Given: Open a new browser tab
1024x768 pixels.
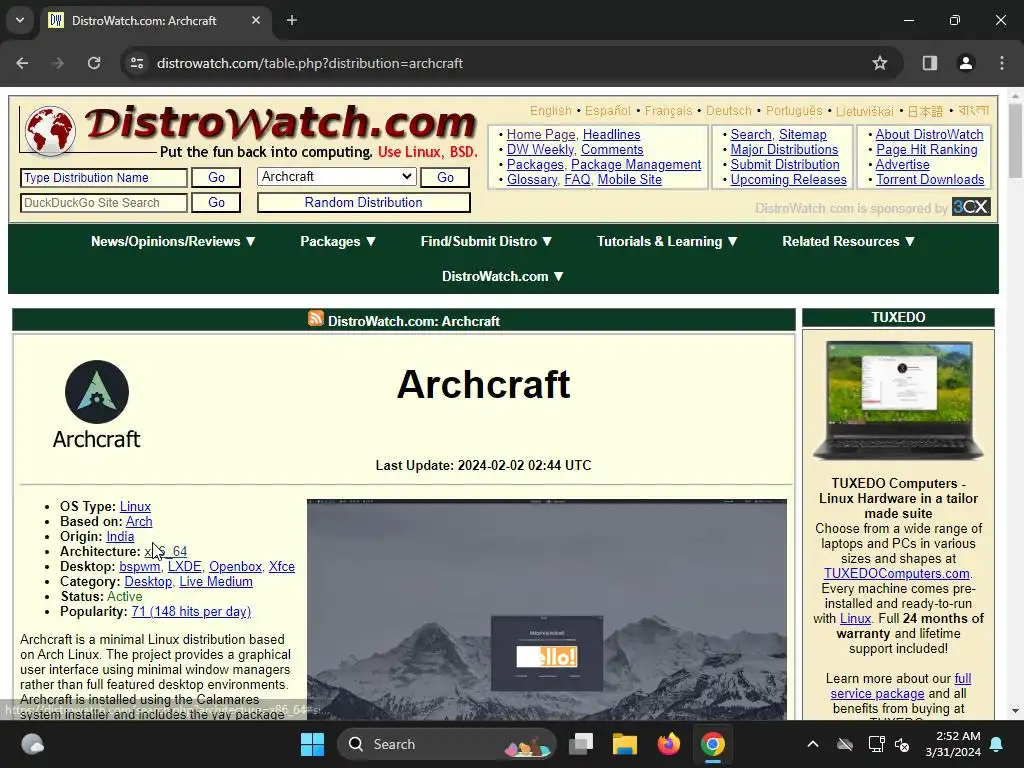Looking at the screenshot, I should coord(292,20).
